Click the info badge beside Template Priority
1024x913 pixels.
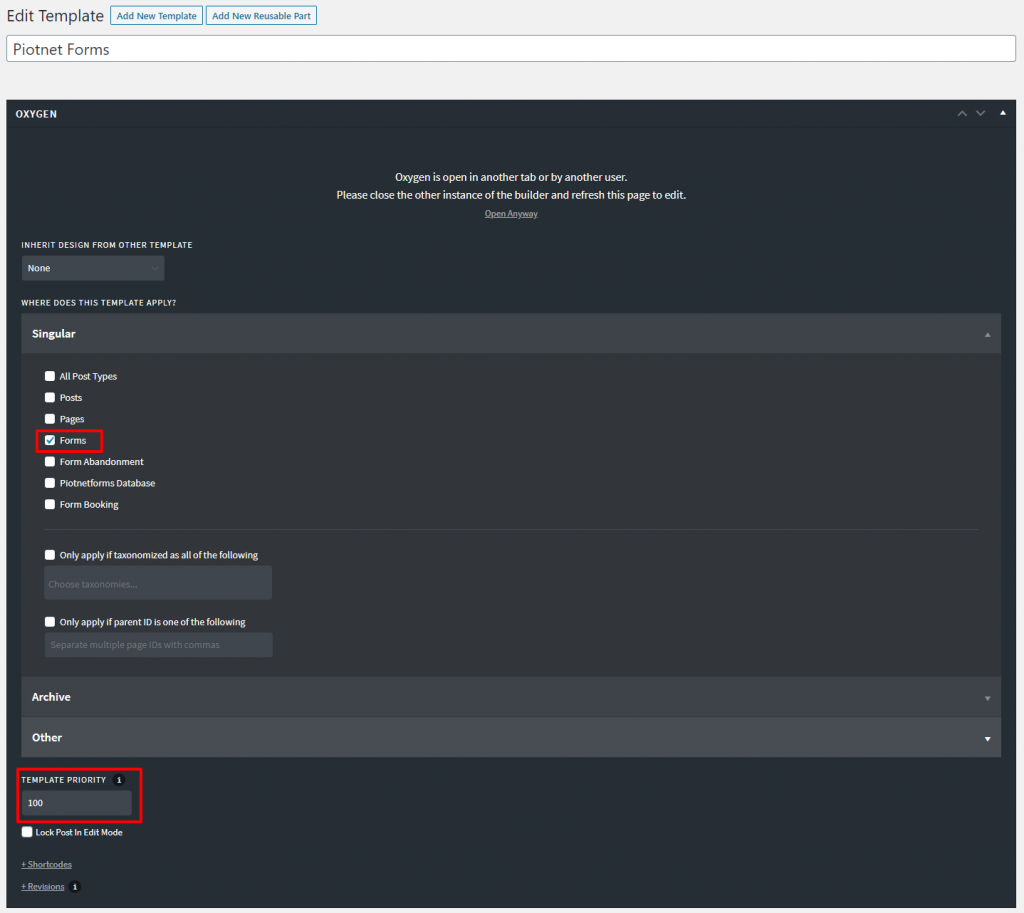pyautogui.click(x=119, y=780)
